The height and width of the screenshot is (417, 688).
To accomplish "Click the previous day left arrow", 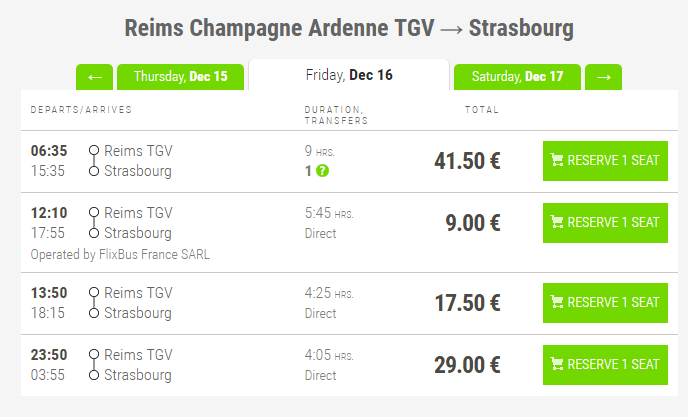I will click(94, 77).
